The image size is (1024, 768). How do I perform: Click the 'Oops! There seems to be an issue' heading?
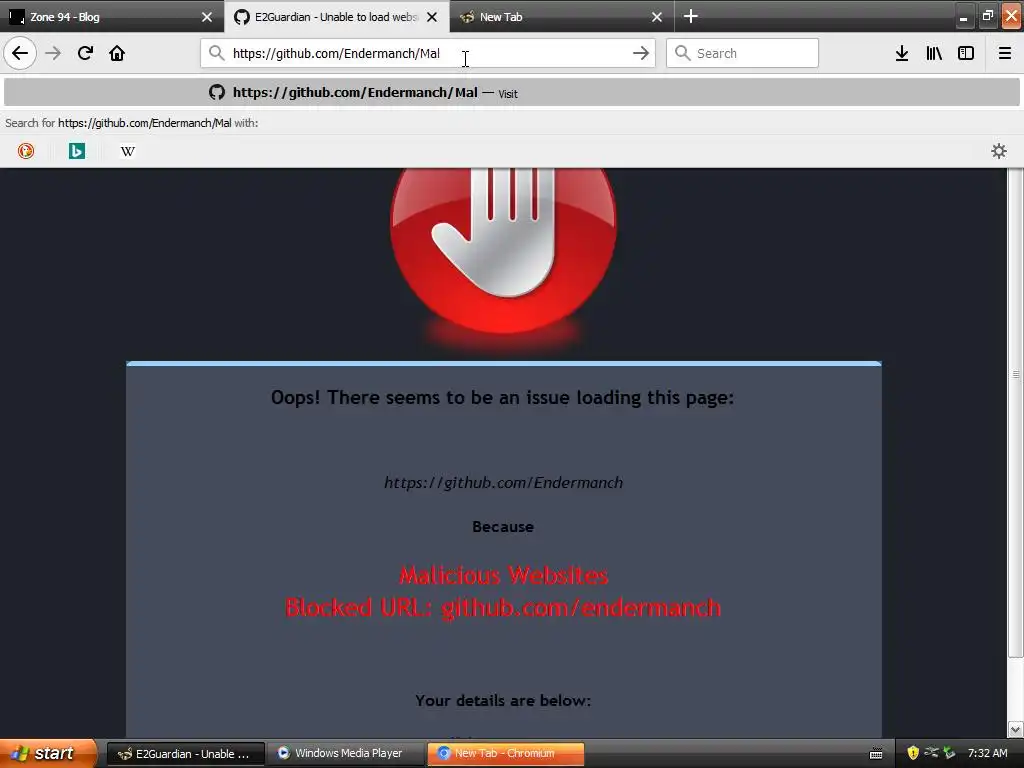503,398
